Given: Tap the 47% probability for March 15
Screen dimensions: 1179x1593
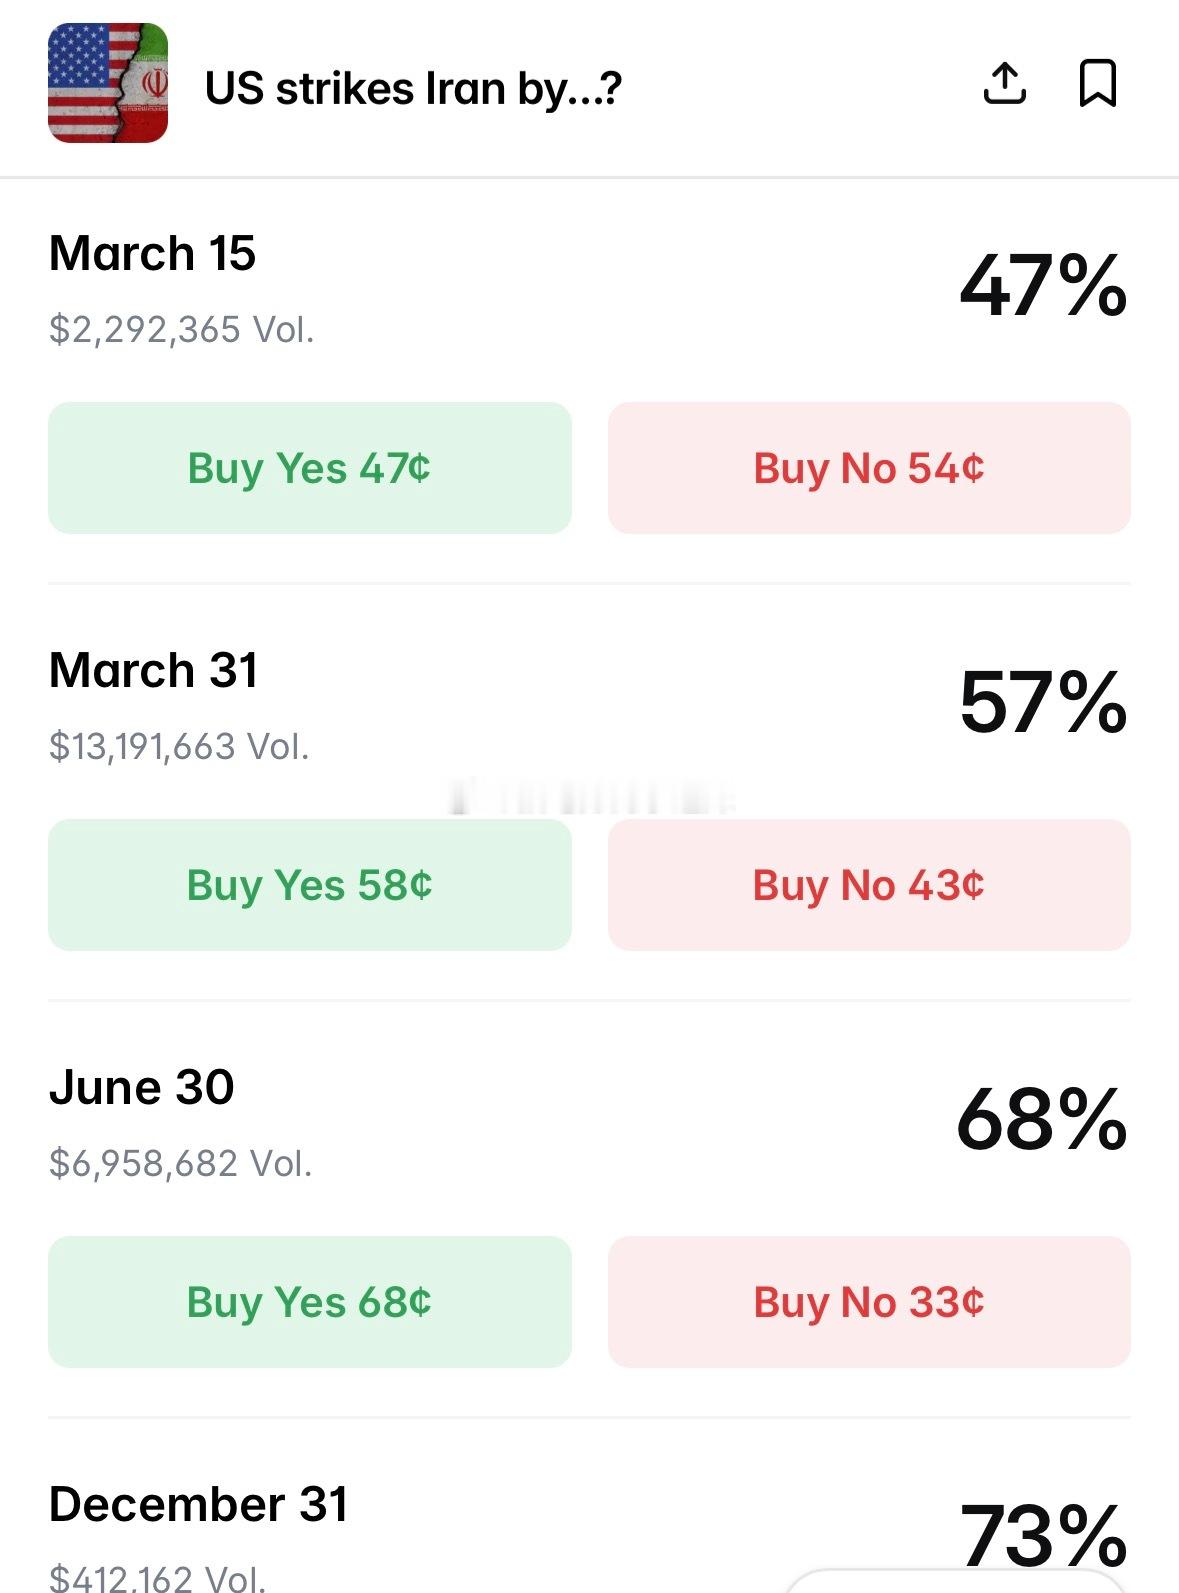Looking at the screenshot, I should [1043, 287].
